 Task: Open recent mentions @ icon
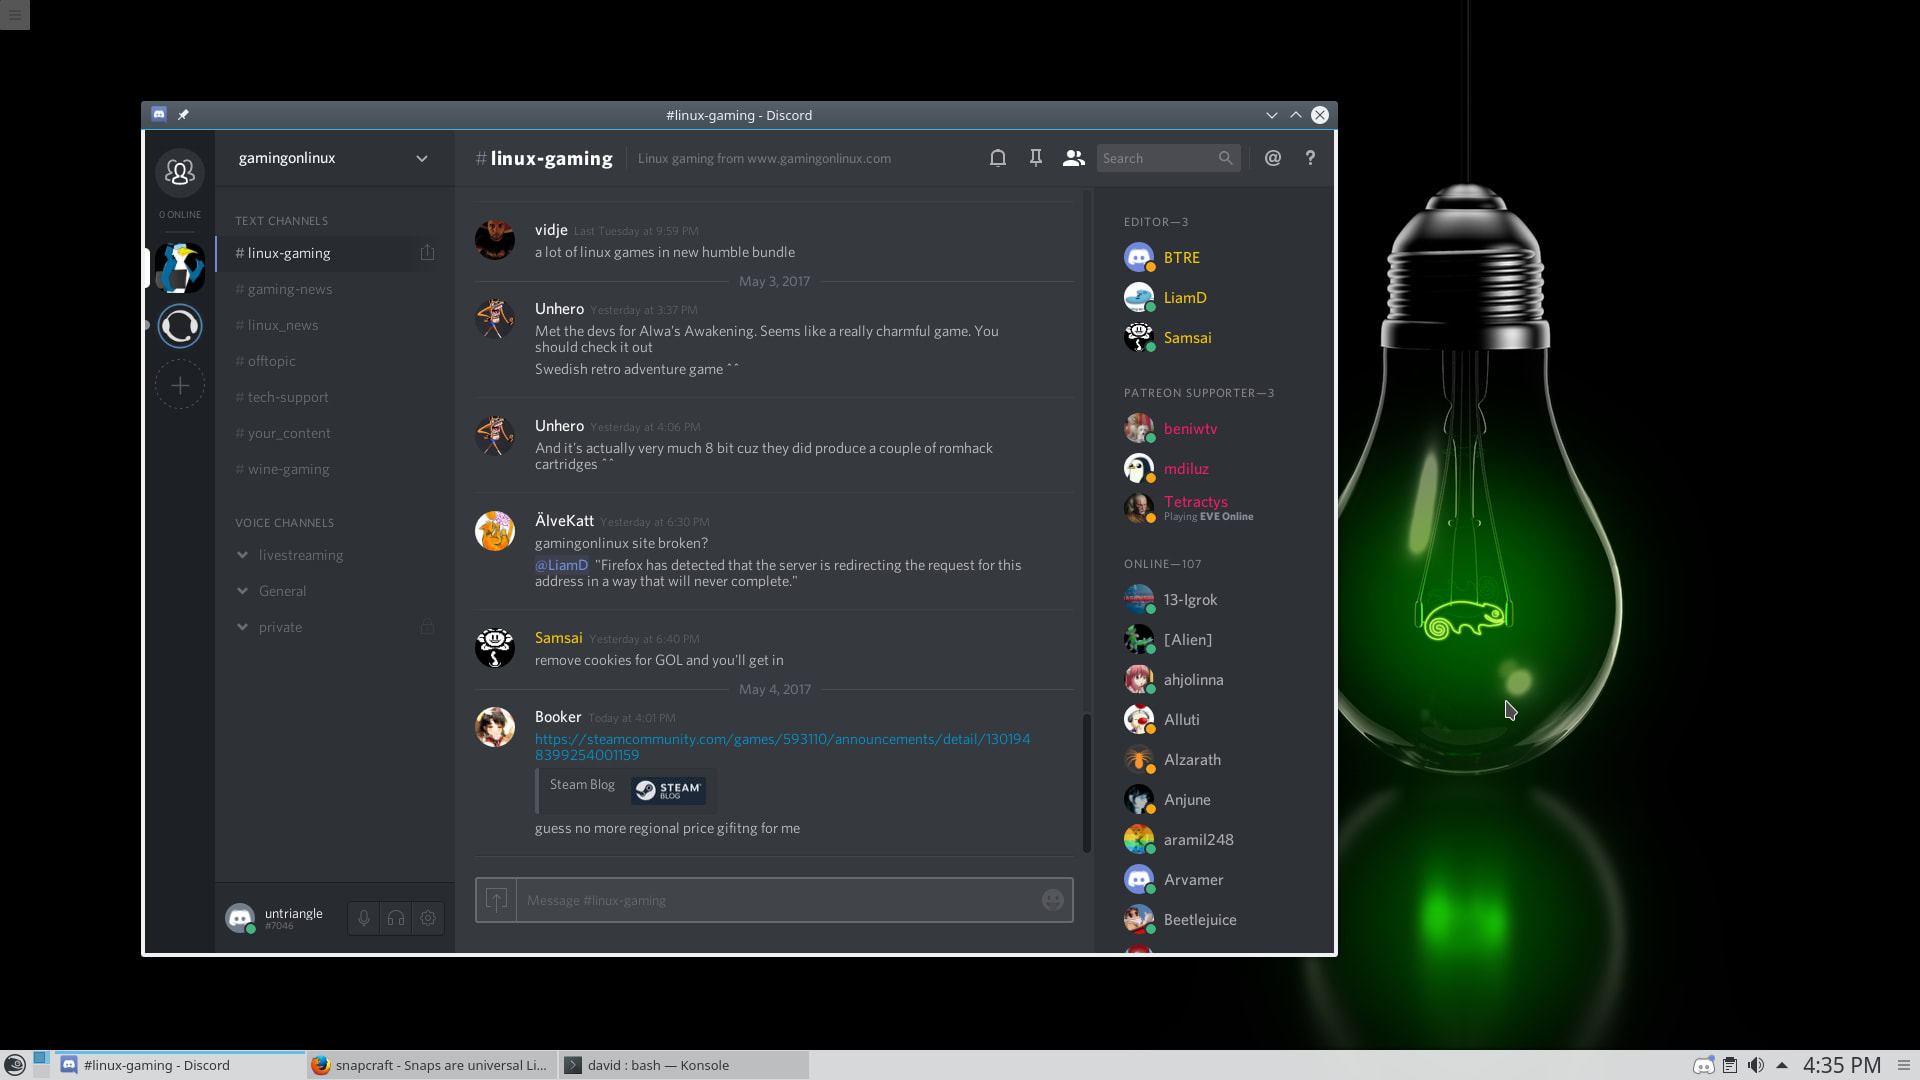pyautogui.click(x=1272, y=158)
